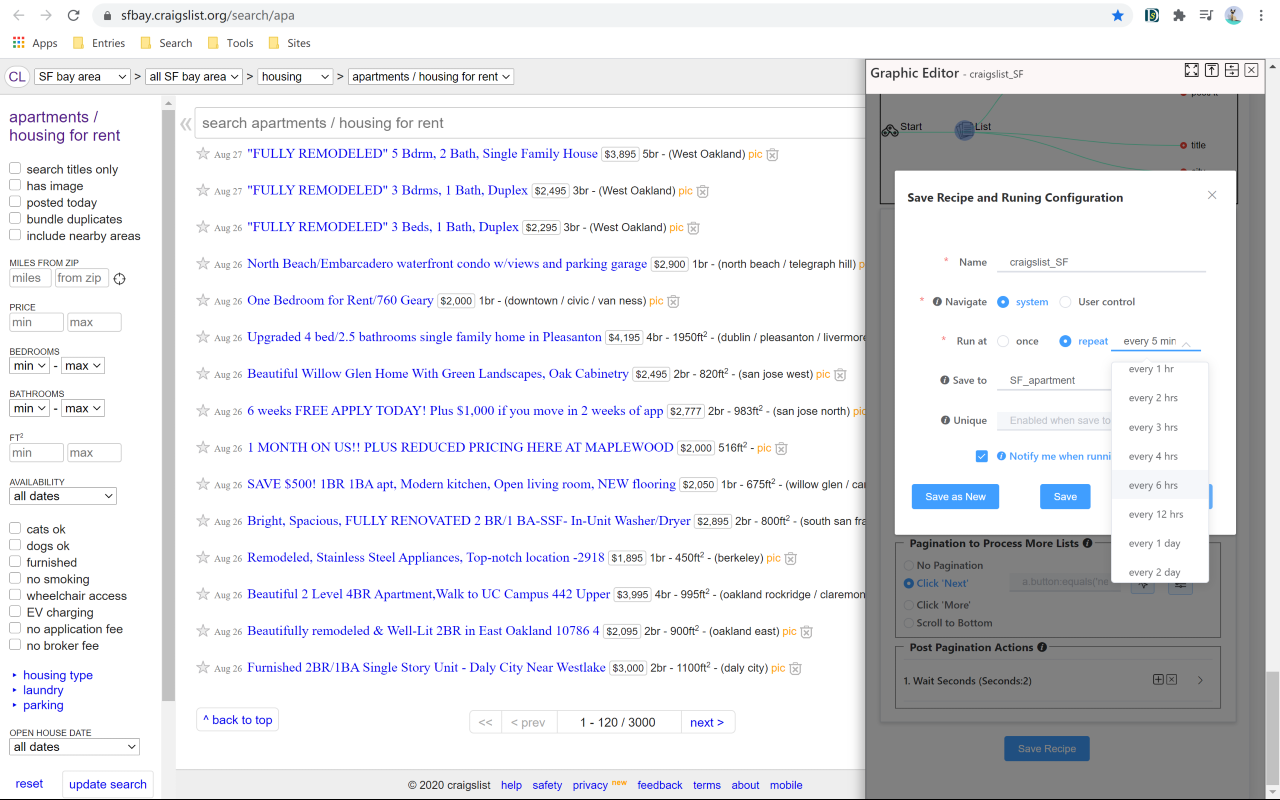Favorite the first listing's star icon
The width and height of the screenshot is (1280, 800).
click(203, 154)
